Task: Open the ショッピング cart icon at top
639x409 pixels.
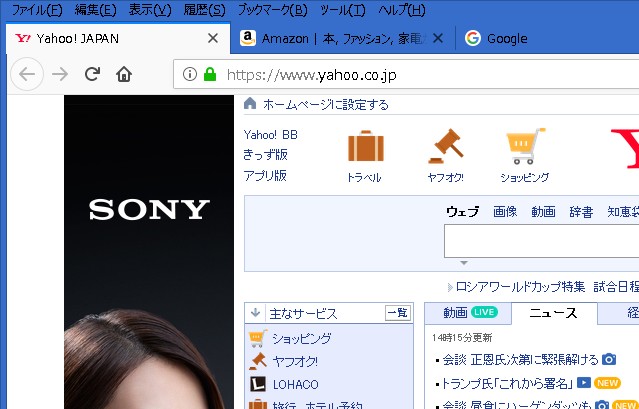Action: pyautogui.click(x=525, y=146)
